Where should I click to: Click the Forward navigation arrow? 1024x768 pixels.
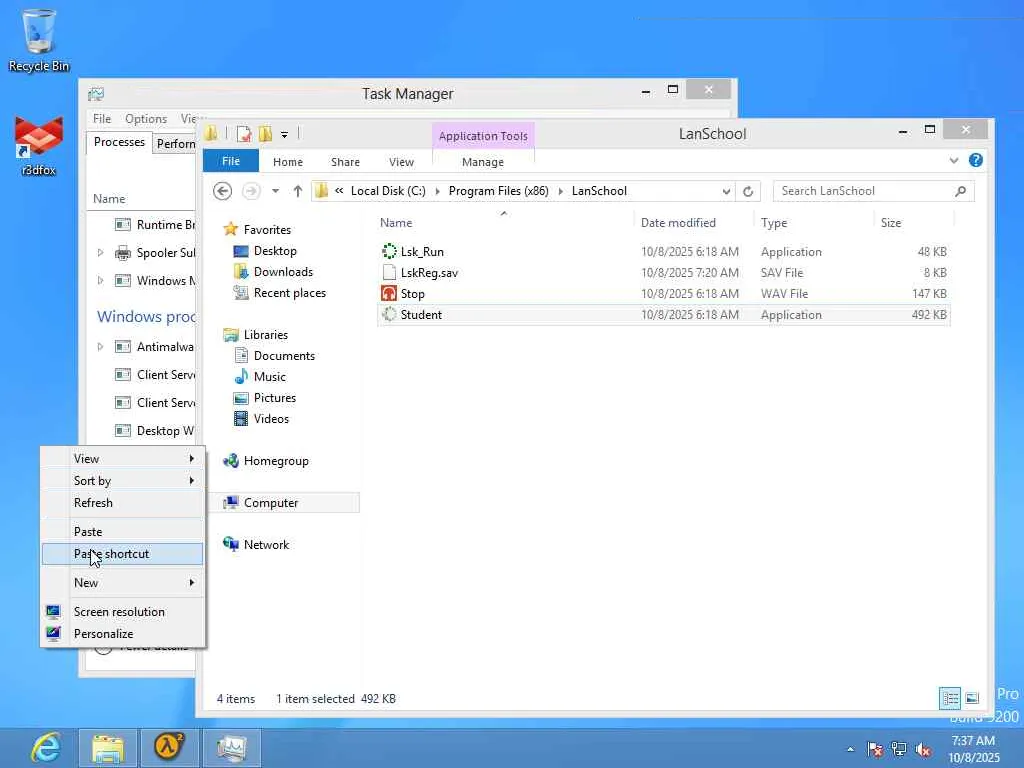click(251, 191)
